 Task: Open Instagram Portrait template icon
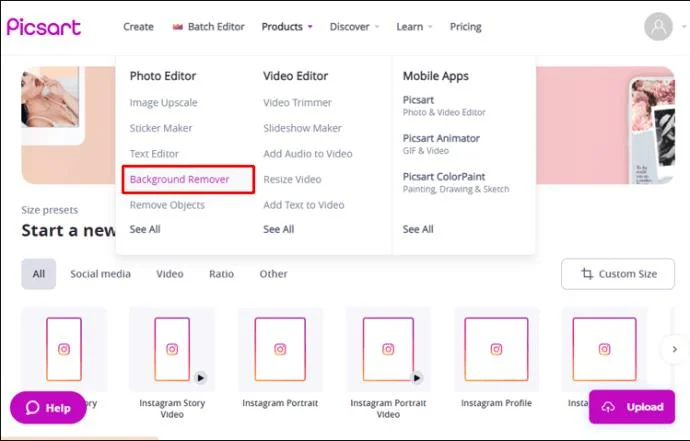pos(280,349)
